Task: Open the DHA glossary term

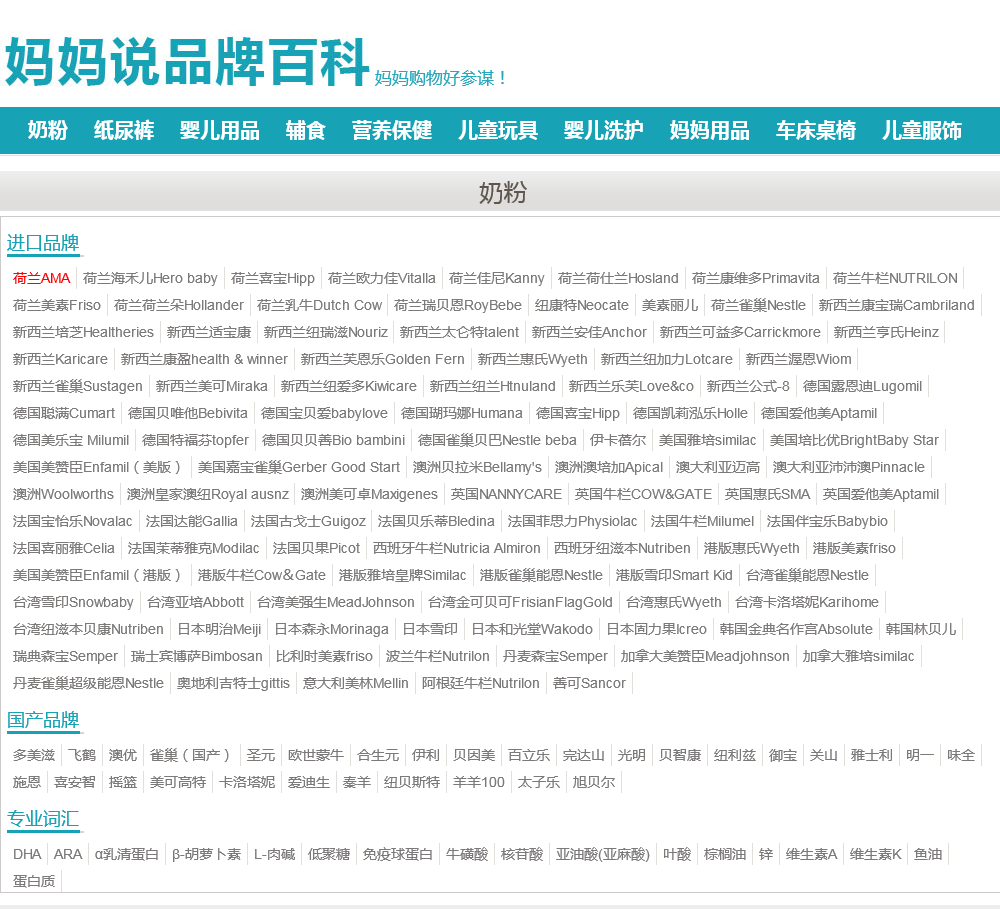Action: (27, 854)
